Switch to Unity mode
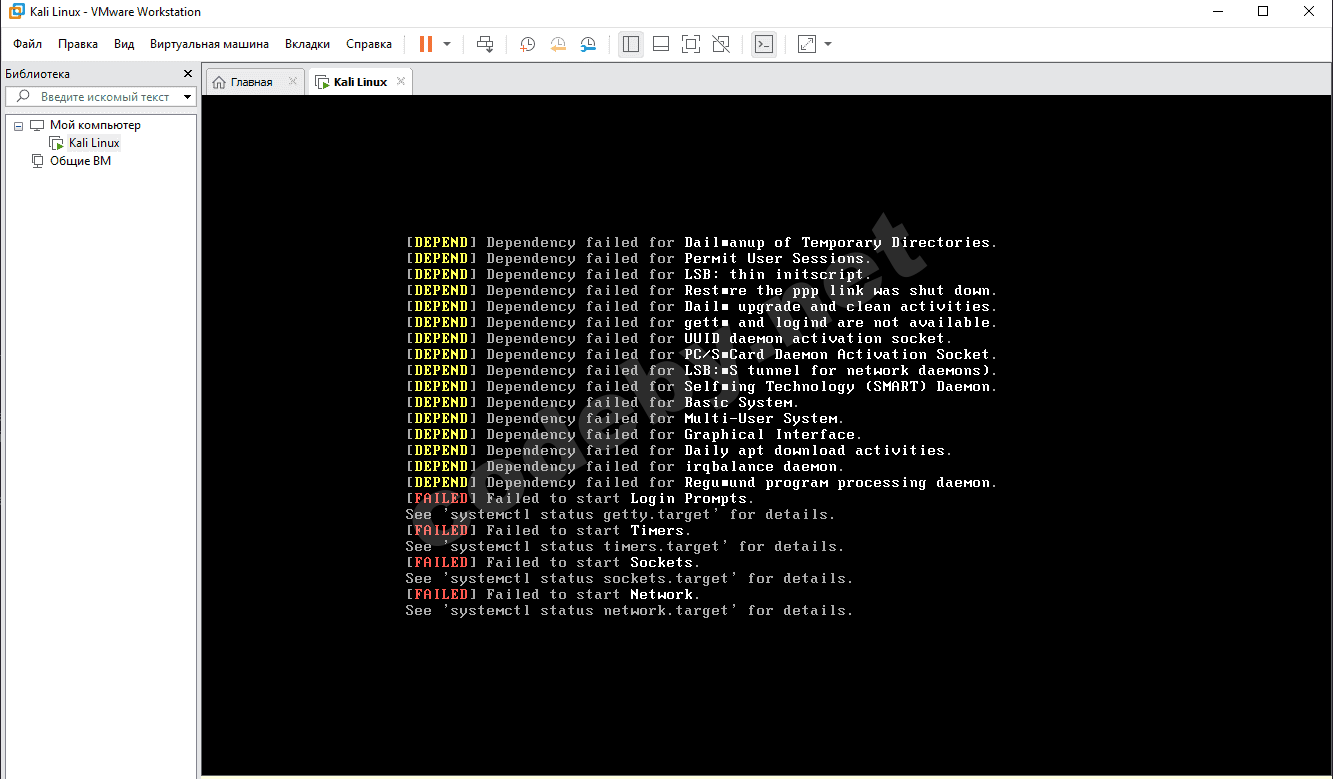This screenshot has width=1333, height=779. point(721,44)
